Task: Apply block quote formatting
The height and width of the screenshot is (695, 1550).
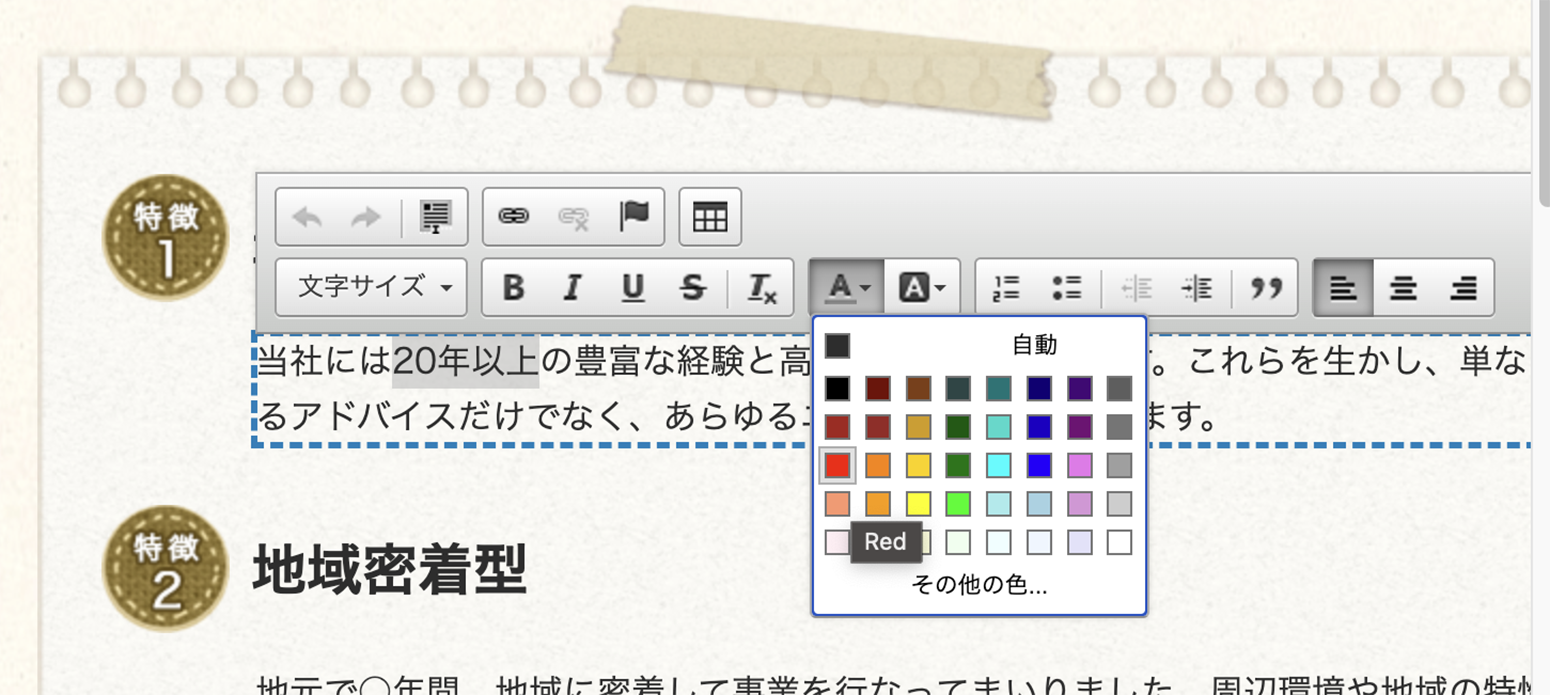Action: click(1266, 288)
